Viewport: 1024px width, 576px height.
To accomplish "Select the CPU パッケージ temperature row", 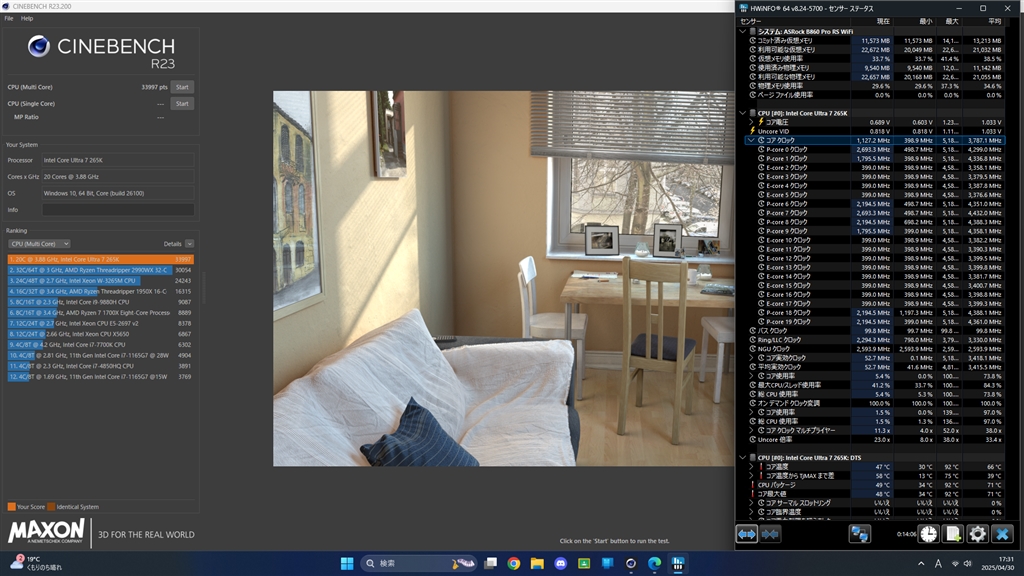I will [x=876, y=485].
